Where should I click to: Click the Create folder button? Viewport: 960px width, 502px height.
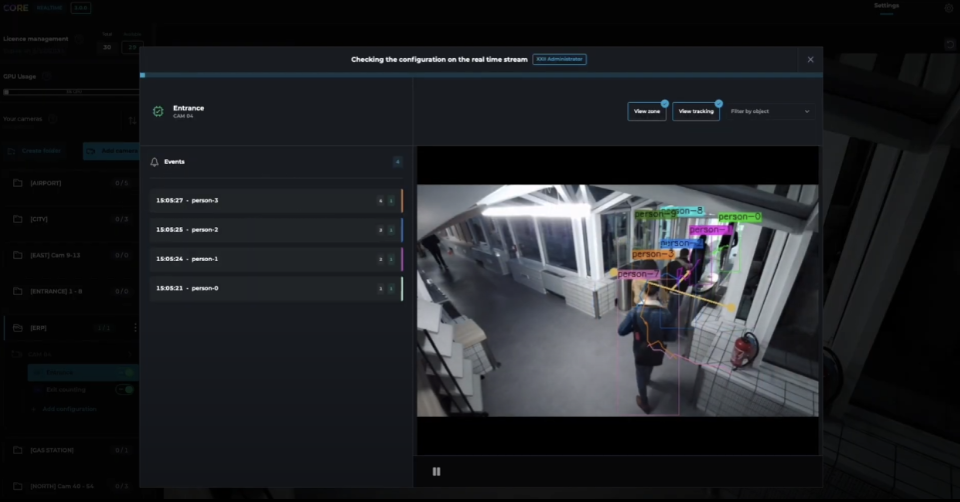[35, 151]
